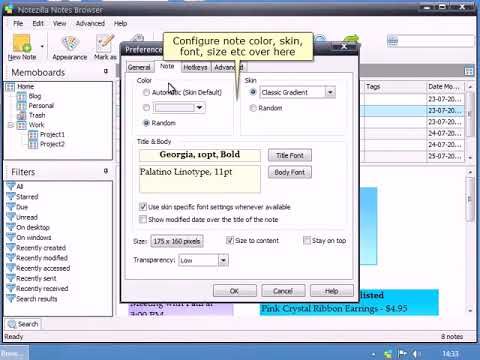Viewport: 480px width, 360px height.
Task: Open the Trash memoboard
Action: coord(37,115)
